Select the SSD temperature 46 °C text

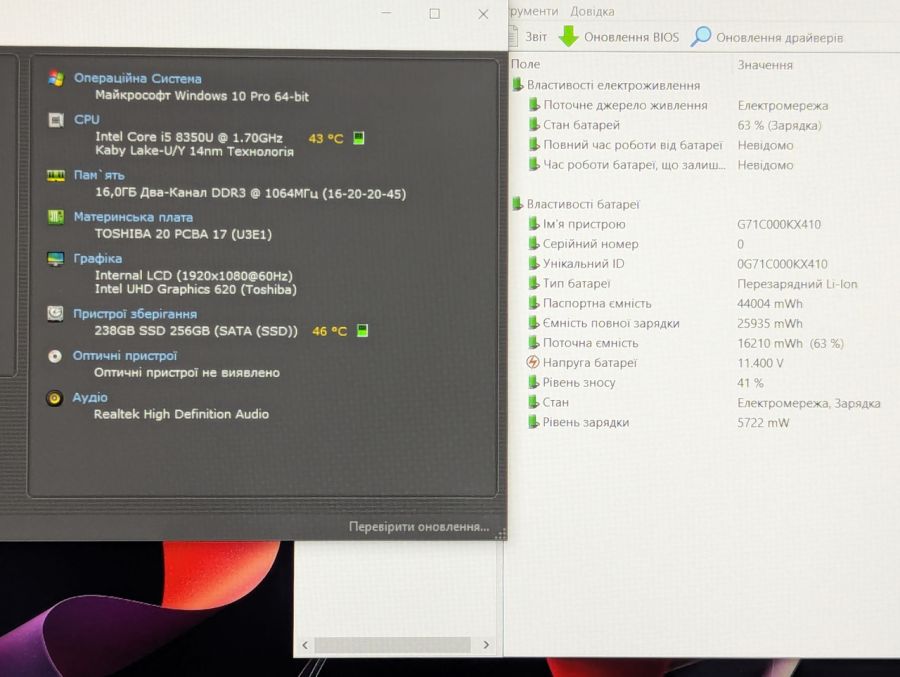329,331
